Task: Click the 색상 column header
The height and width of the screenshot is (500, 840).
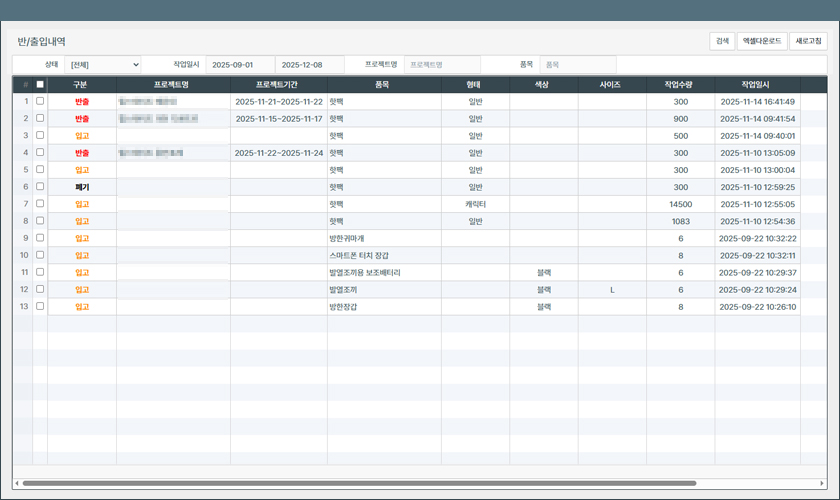Action: 543,85
